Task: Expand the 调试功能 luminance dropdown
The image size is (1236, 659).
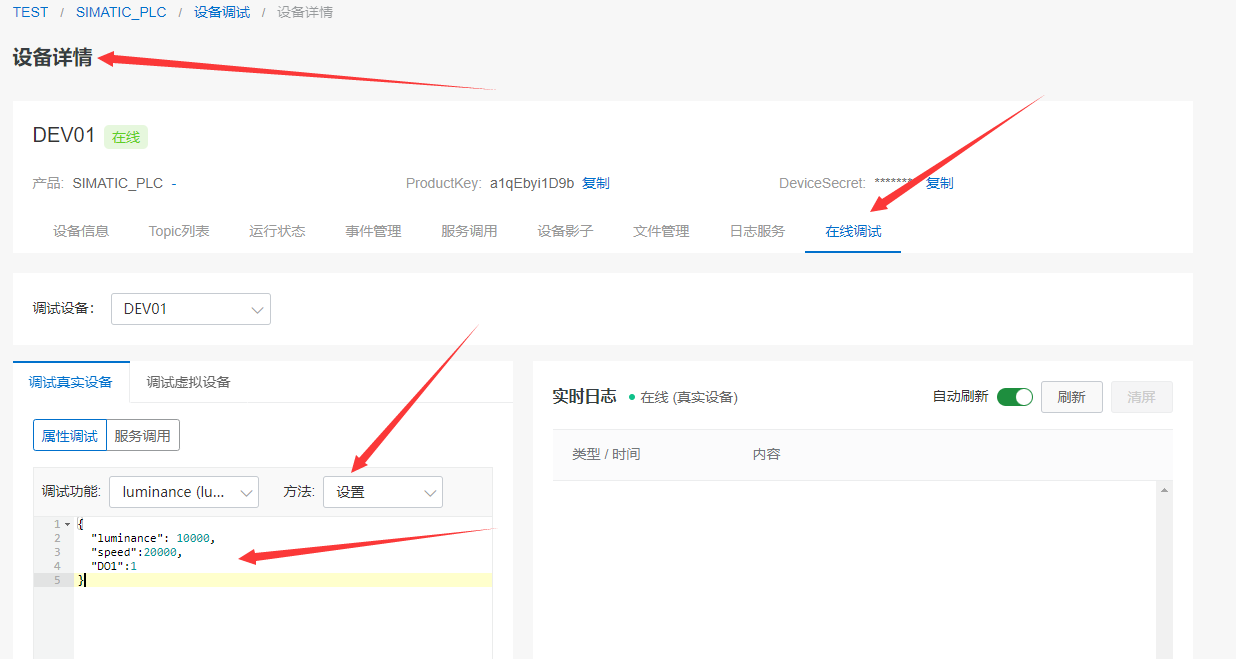Action: tap(183, 492)
